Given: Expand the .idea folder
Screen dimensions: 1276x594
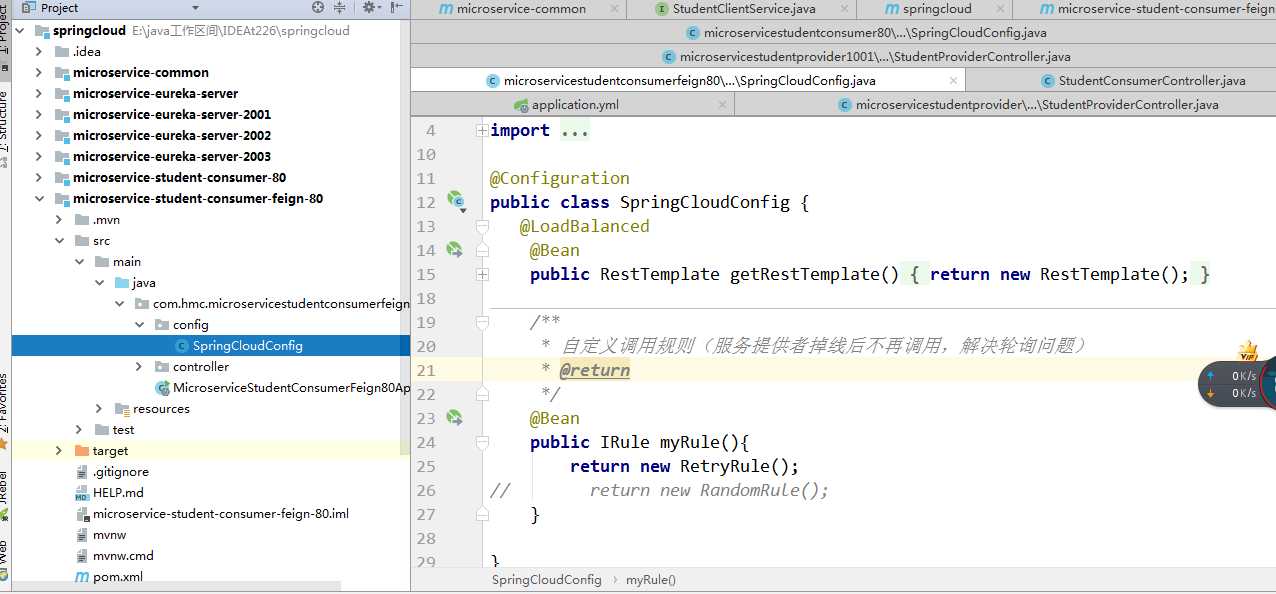Looking at the screenshot, I should pyautogui.click(x=39, y=52).
